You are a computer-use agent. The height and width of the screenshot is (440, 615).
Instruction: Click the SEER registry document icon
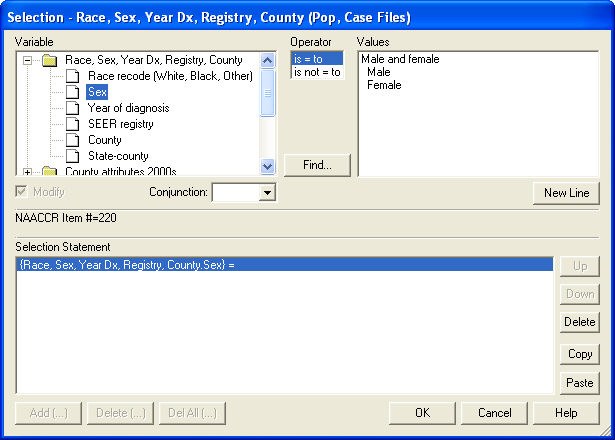[72, 124]
